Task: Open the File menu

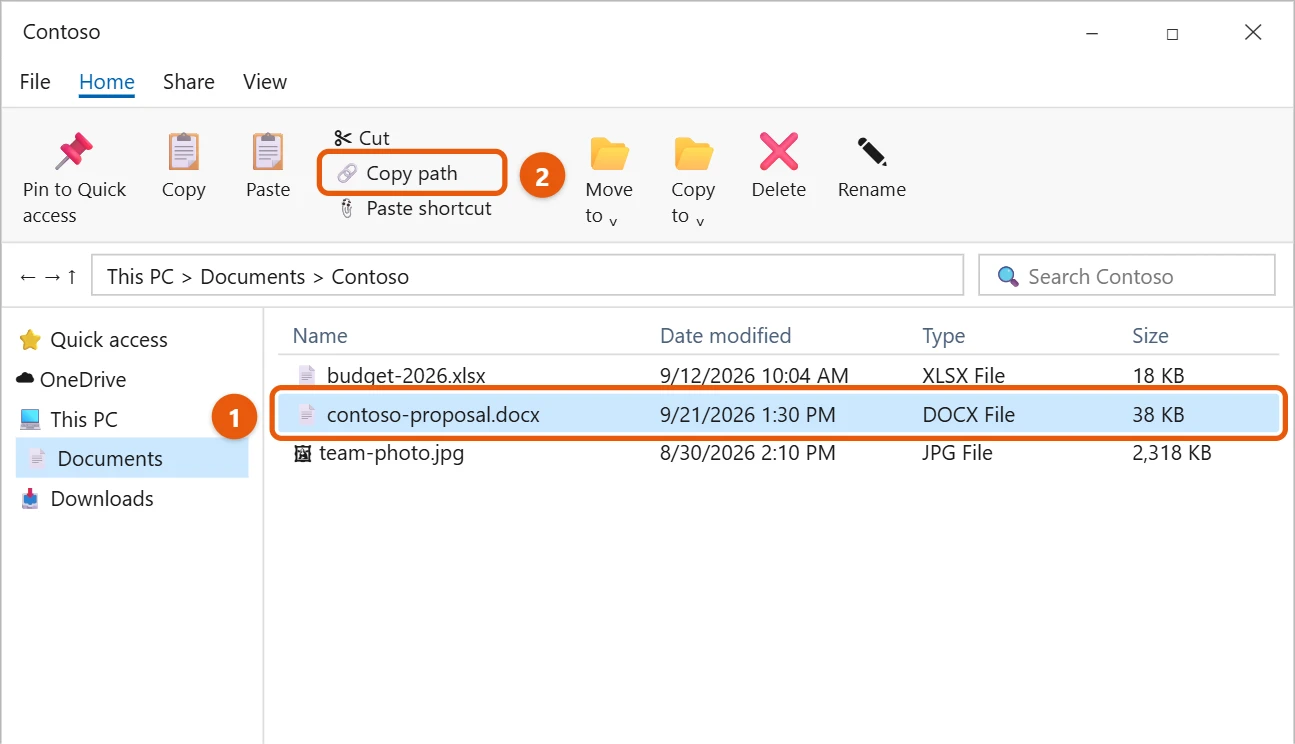Action: [35, 82]
